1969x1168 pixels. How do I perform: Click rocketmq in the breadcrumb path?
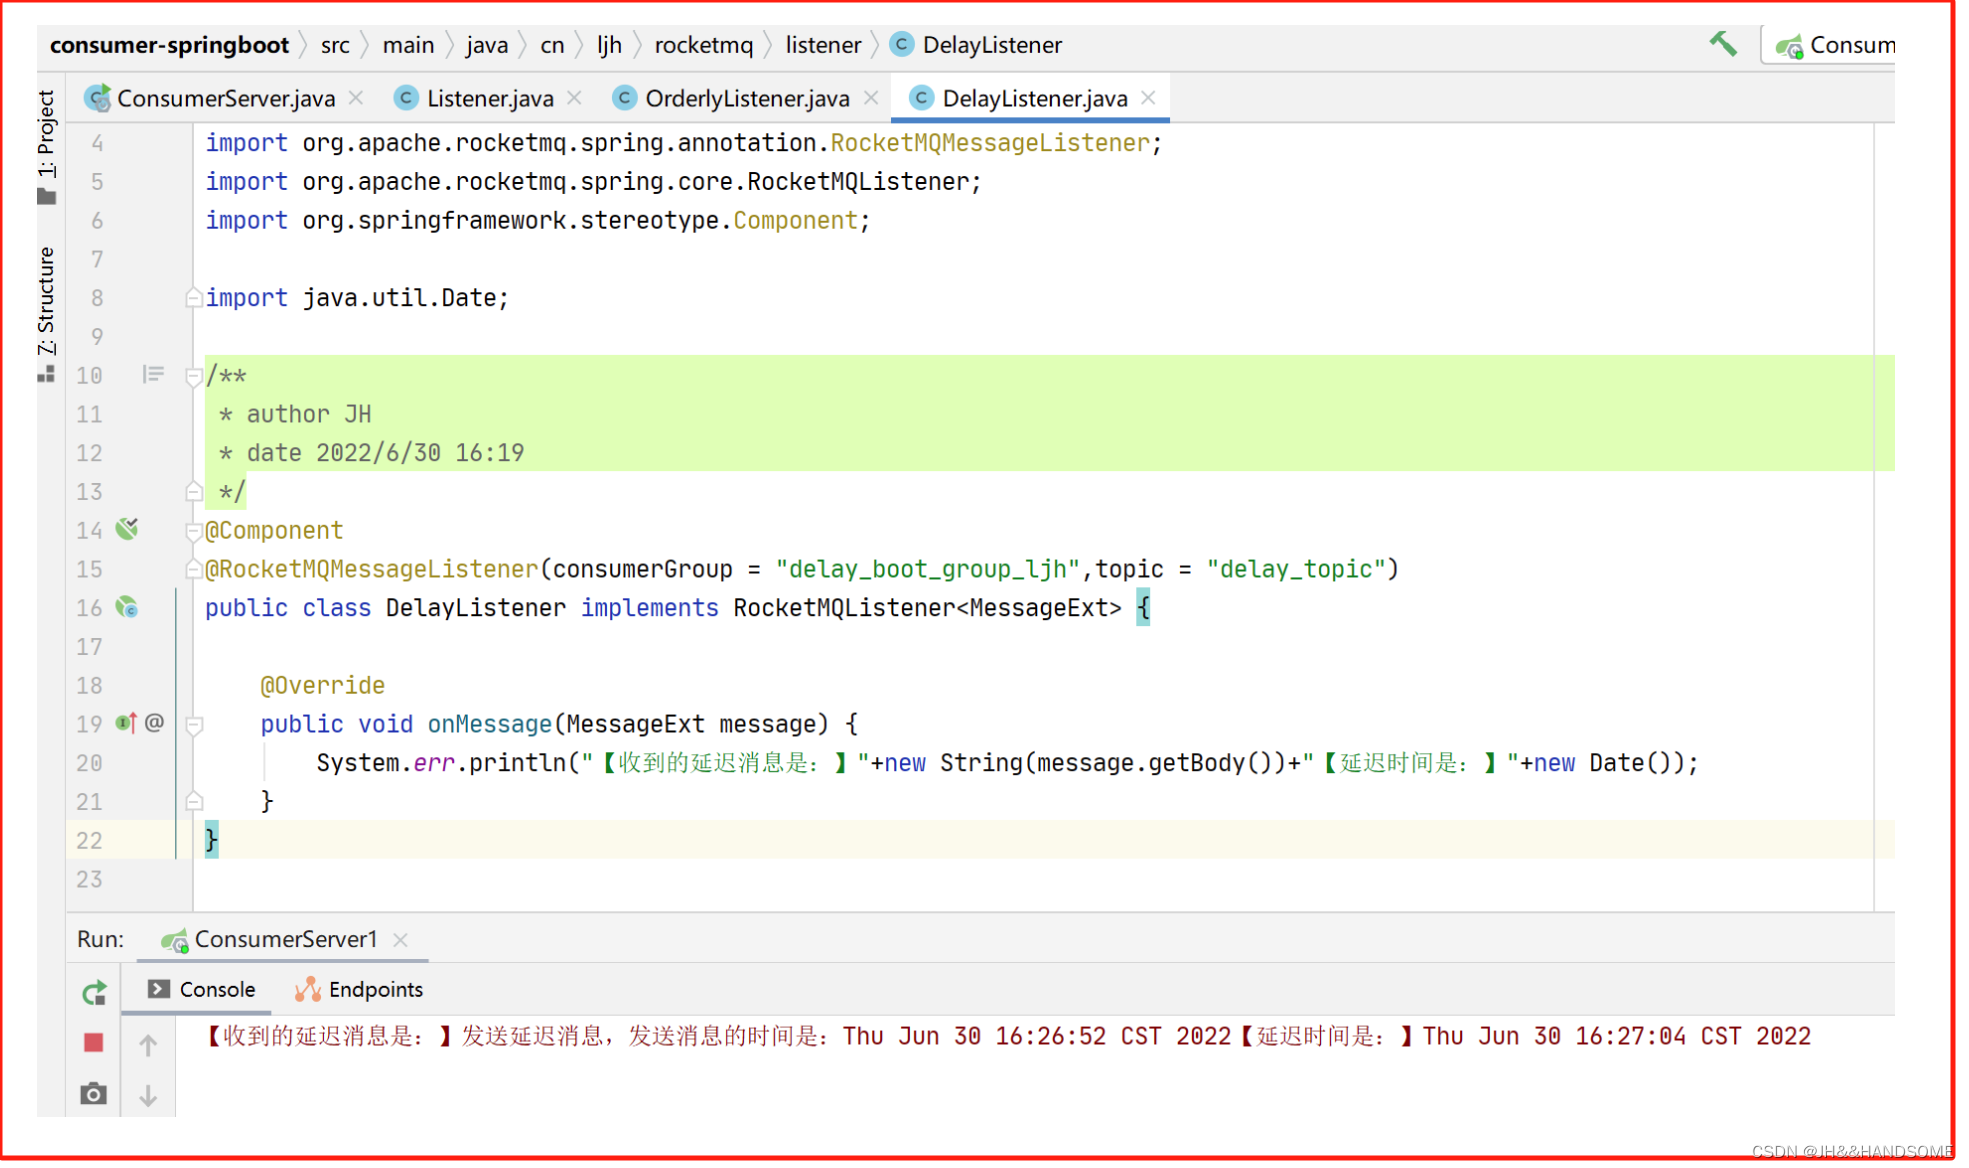(703, 45)
